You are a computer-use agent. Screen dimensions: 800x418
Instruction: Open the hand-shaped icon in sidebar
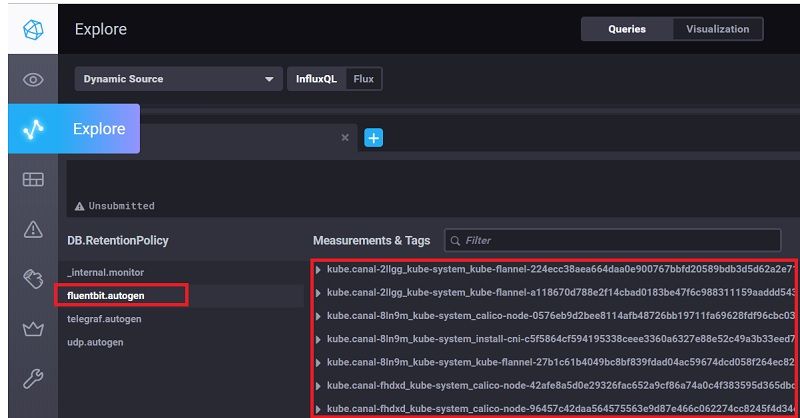tap(33, 279)
